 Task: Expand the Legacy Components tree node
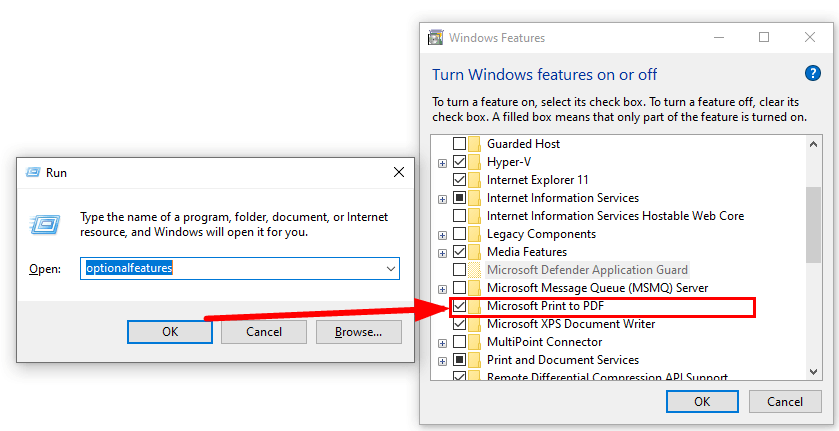[x=443, y=235]
